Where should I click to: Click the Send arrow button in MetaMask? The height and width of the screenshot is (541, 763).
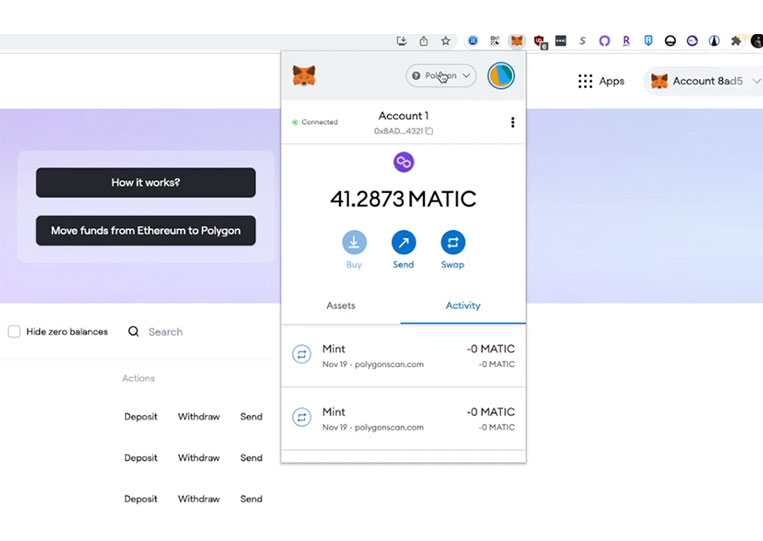tap(403, 242)
